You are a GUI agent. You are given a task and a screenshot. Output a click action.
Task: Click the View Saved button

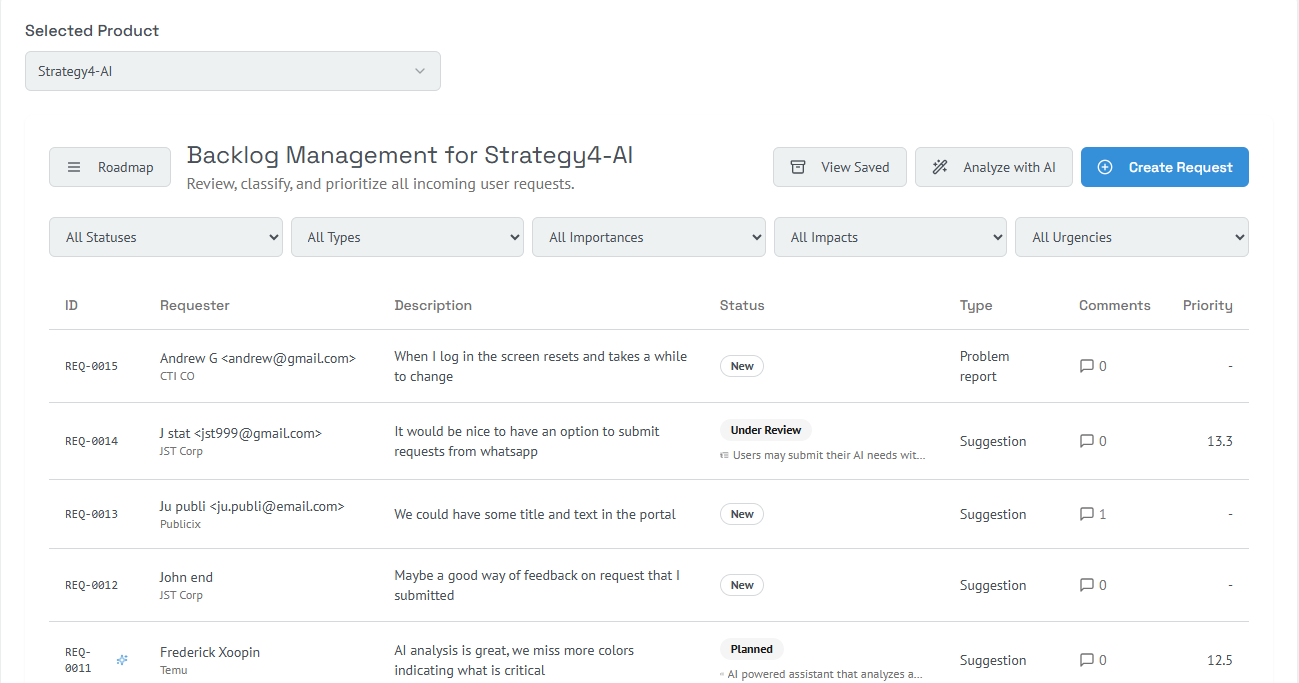tap(840, 167)
